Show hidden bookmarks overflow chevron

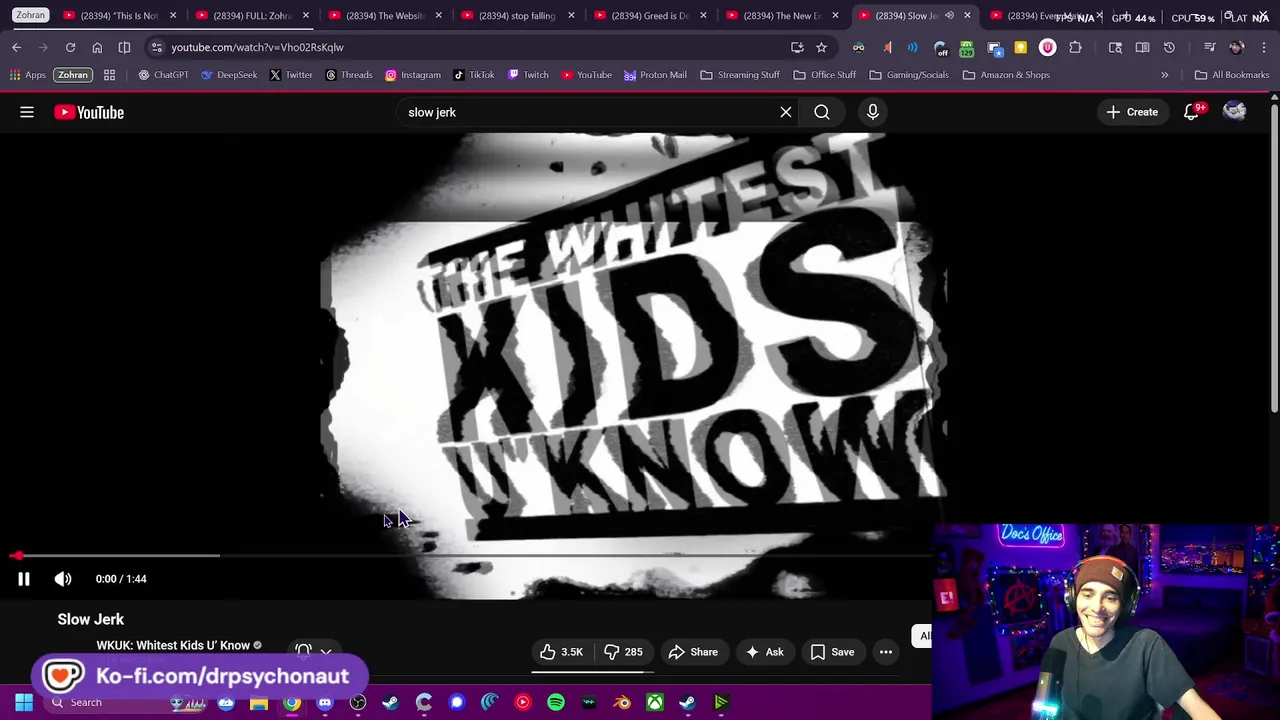point(1165,75)
